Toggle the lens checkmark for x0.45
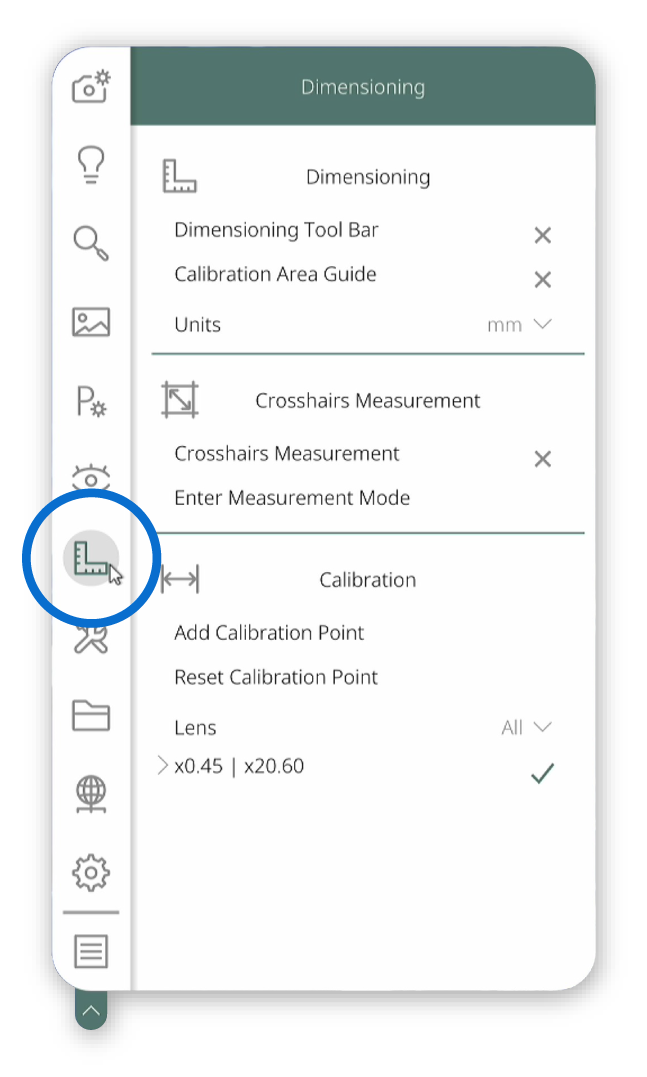The width and height of the screenshot is (647, 1077). tap(542, 773)
